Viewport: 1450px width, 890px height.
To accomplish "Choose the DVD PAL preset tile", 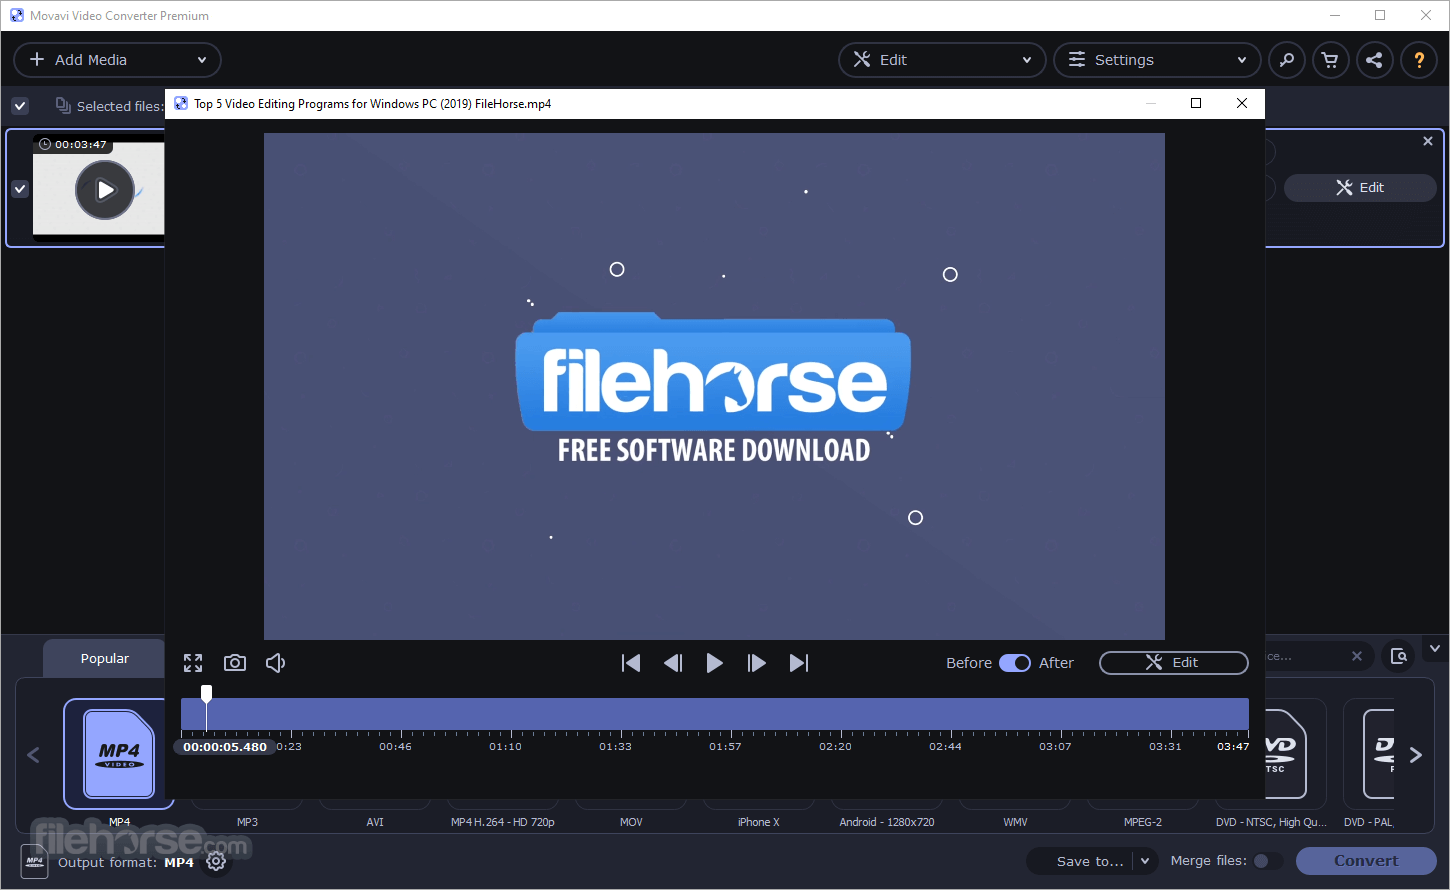I will pyautogui.click(x=1369, y=754).
